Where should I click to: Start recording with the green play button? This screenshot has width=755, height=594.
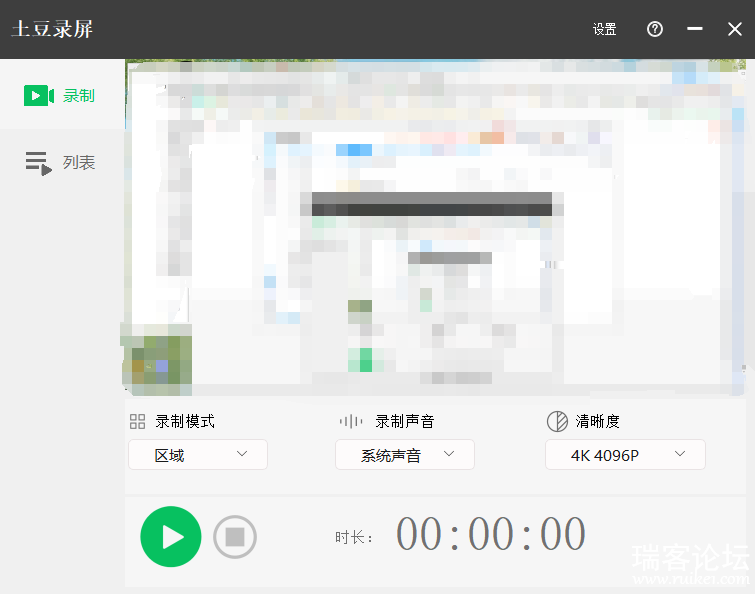click(x=170, y=536)
